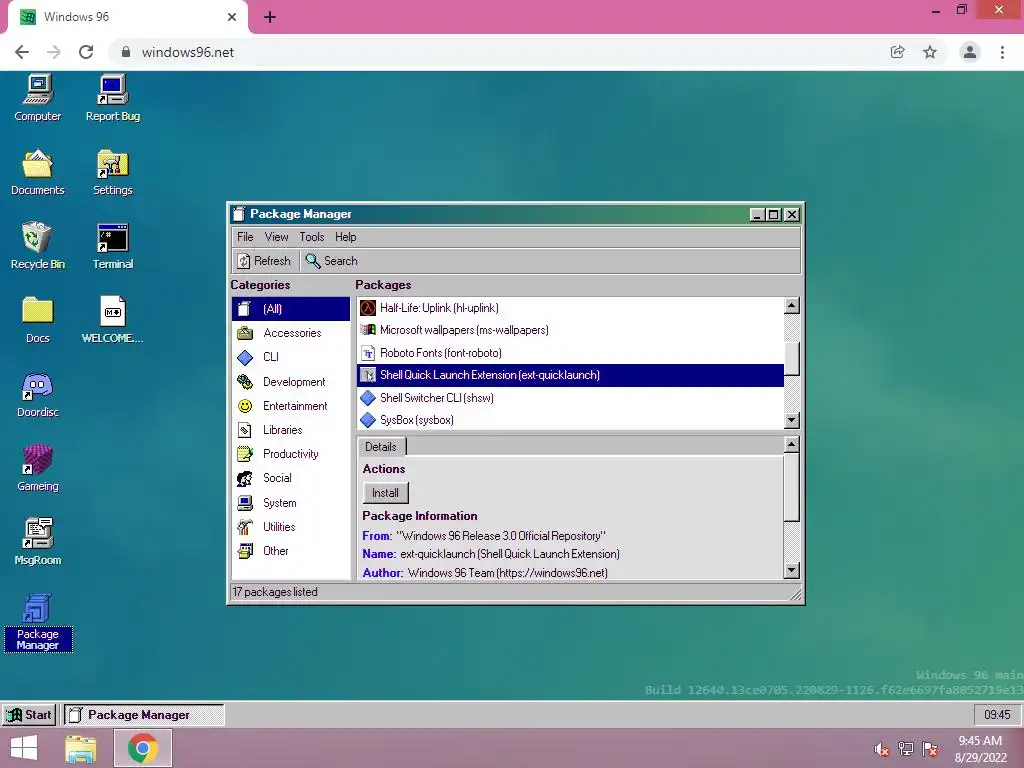Click packages list scroll up arrow
1024x768 pixels.
click(x=792, y=305)
